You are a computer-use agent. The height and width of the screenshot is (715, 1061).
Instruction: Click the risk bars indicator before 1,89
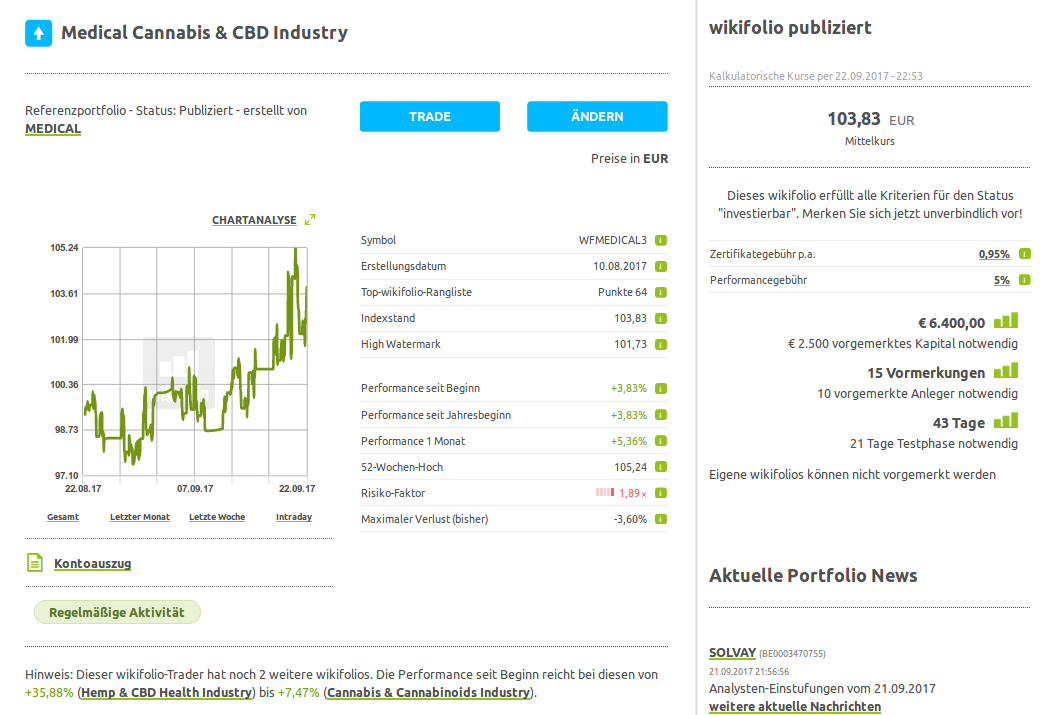tap(605, 492)
